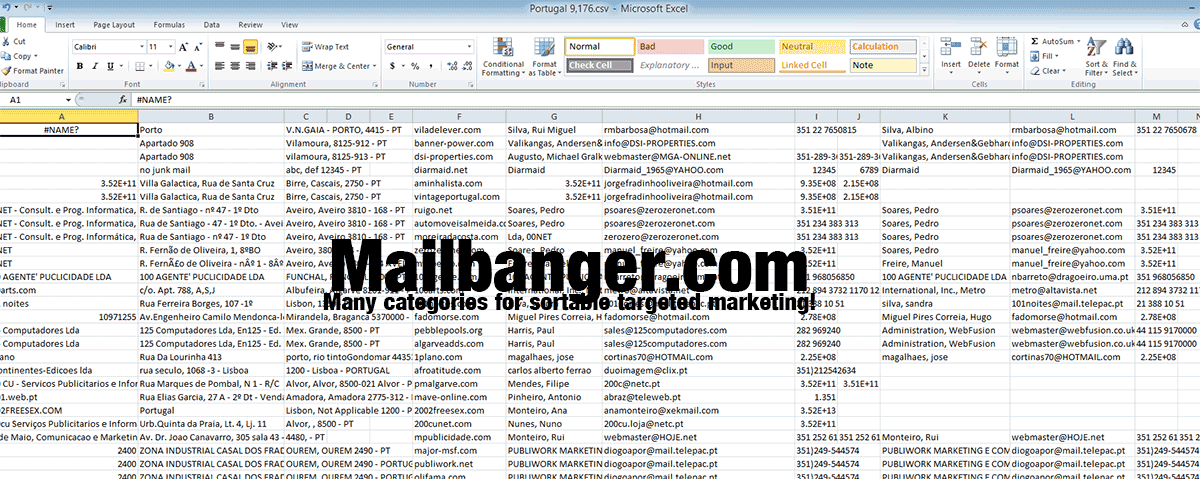Open Sort & Filter menu
The height and width of the screenshot is (479, 1200).
point(1097,57)
